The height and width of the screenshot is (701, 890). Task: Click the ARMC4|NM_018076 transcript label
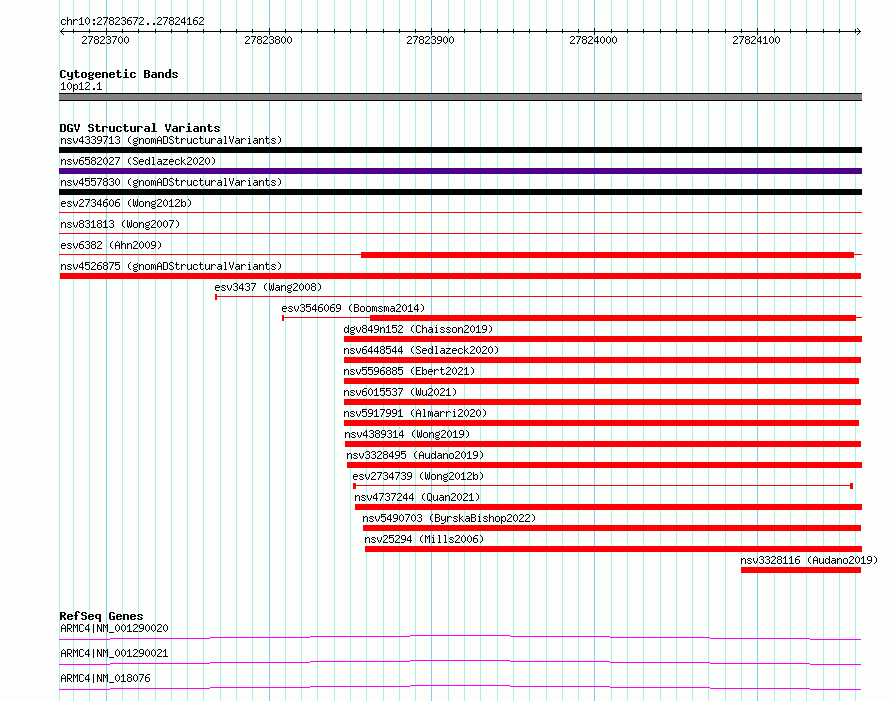105,678
